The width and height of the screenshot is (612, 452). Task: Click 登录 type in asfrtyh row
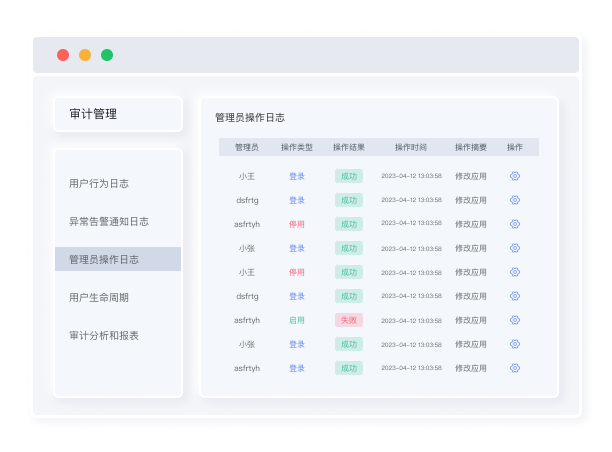(297, 368)
